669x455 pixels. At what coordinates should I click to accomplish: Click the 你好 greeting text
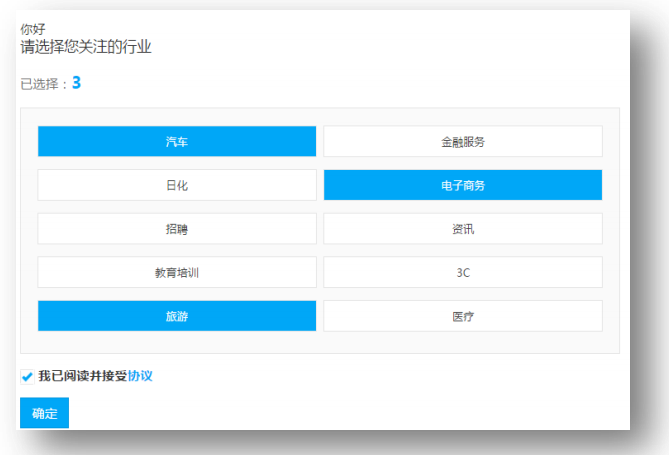pos(33,29)
